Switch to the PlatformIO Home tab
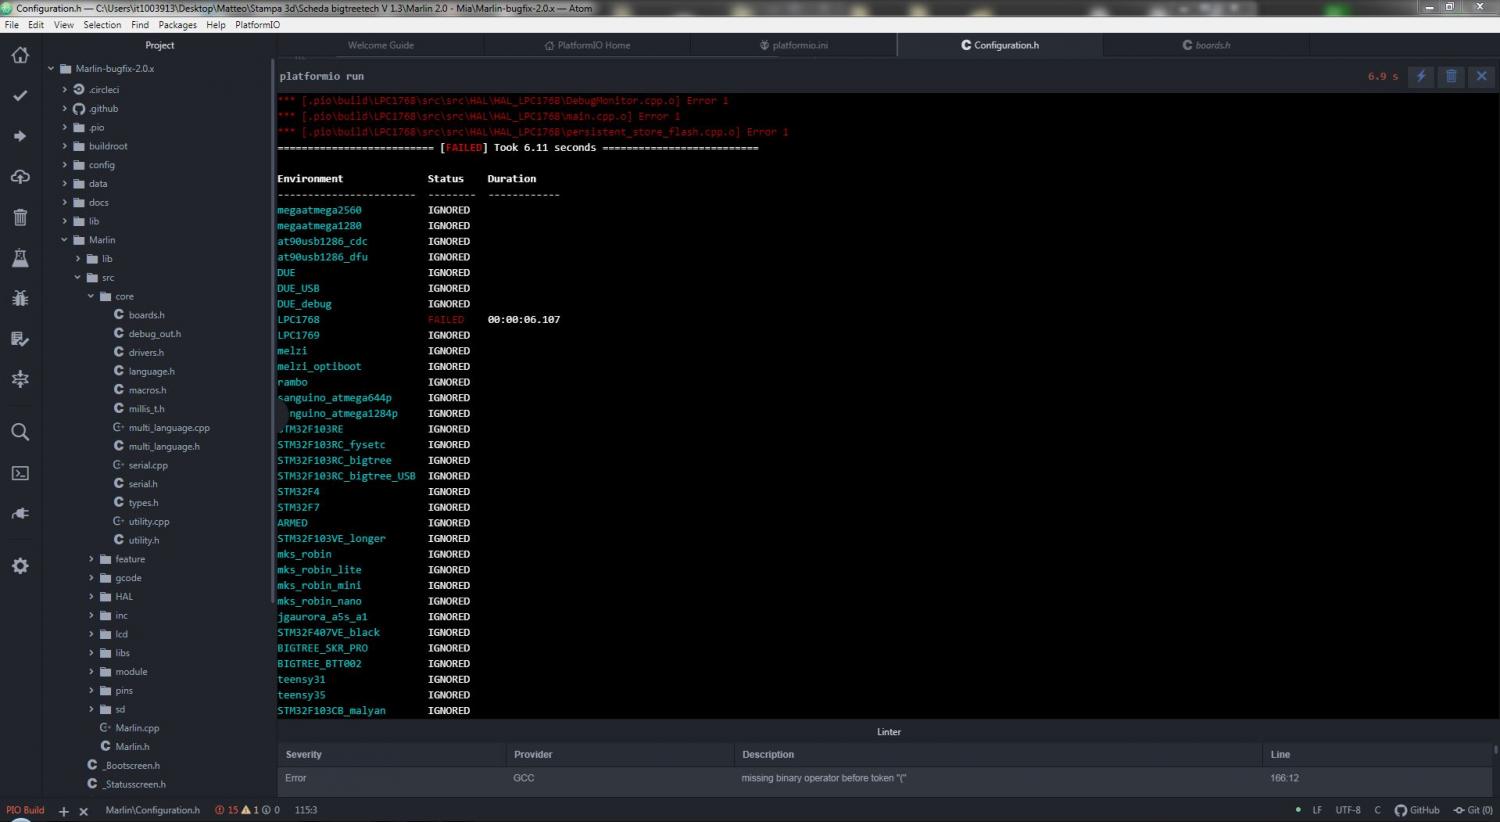This screenshot has height=822, width=1500. click(x=587, y=45)
